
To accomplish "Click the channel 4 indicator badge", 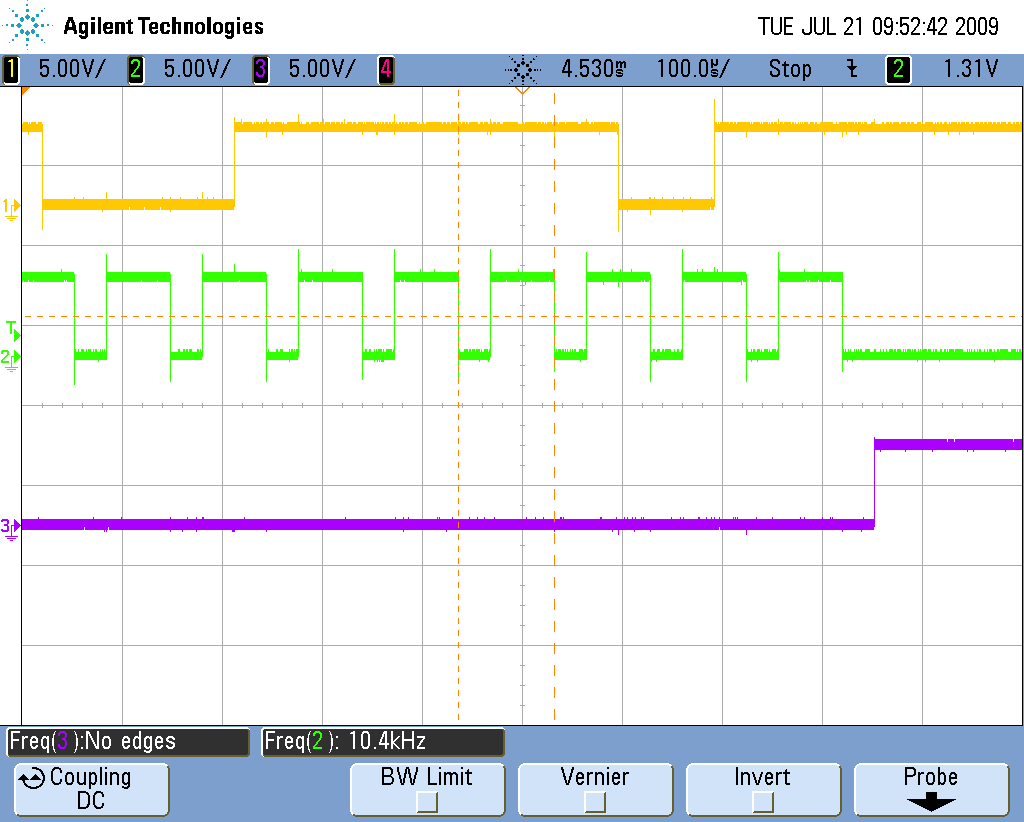I will [x=386, y=70].
